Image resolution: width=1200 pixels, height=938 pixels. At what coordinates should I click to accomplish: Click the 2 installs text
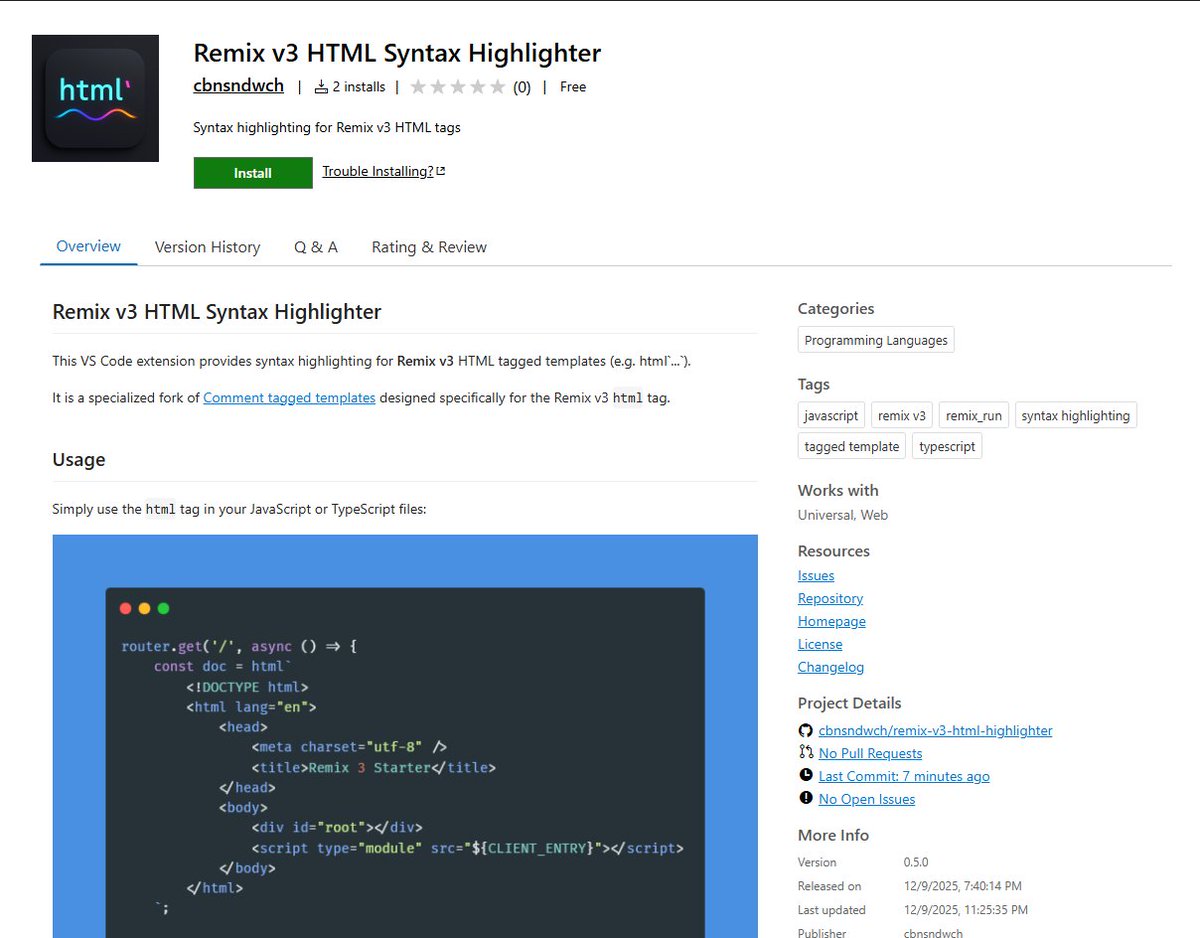point(359,87)
